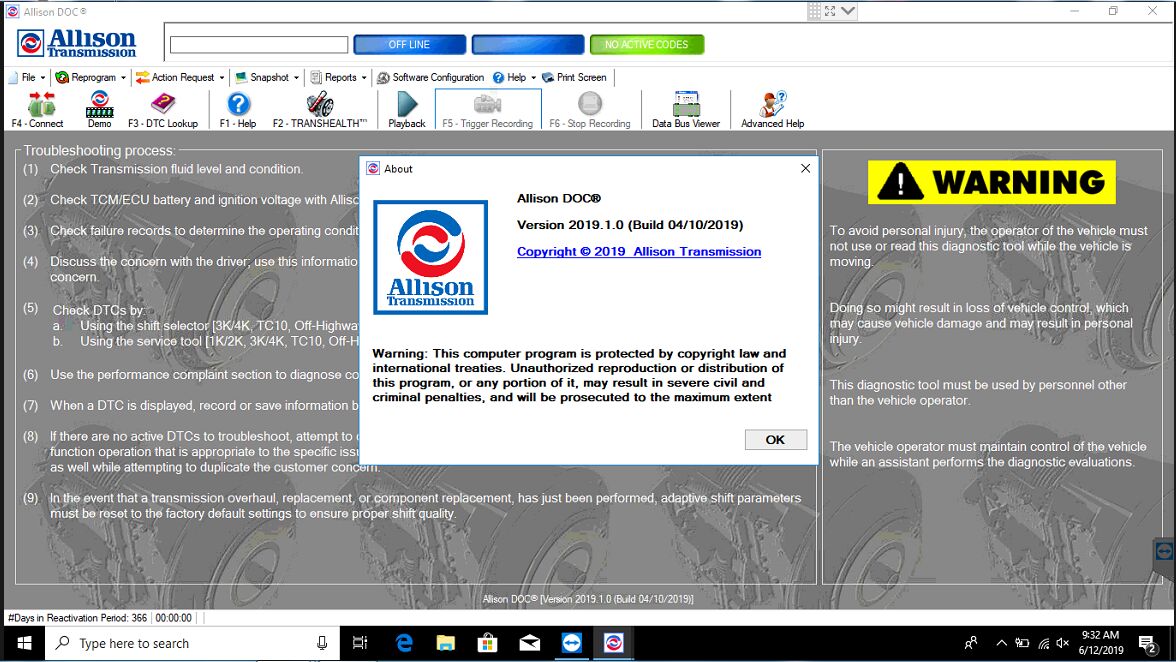Viewport: 1176px width, 662px height.
Task: Click the Allison DOC version footer text
Action: pyautogui.click(x=587, y=599)
